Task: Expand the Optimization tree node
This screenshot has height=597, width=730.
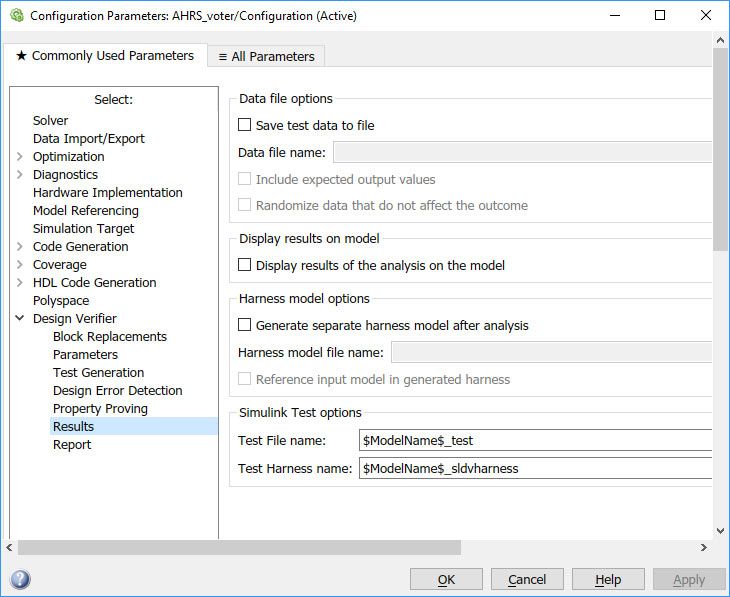Action: point(20,157)
